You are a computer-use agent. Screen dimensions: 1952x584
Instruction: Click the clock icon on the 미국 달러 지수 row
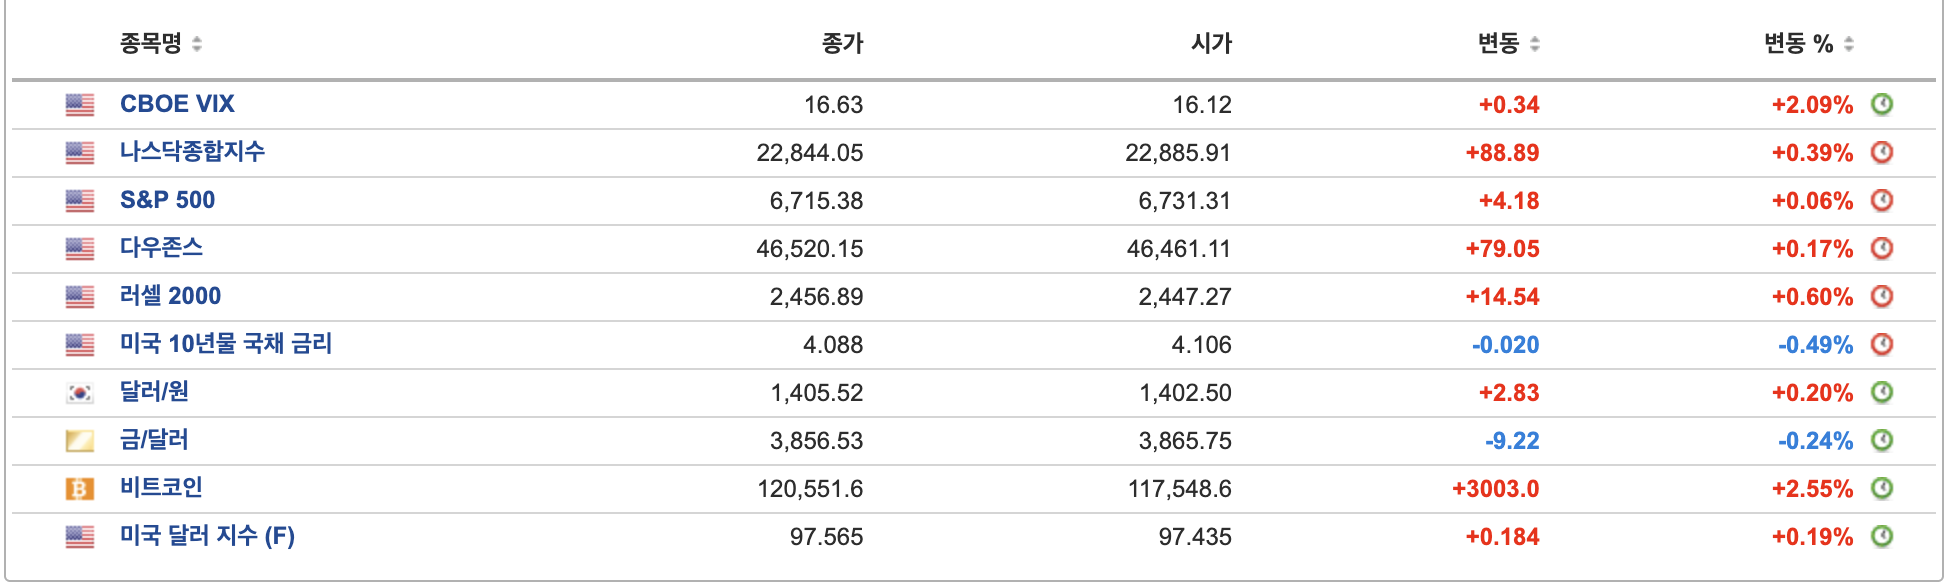[1880, 536]
